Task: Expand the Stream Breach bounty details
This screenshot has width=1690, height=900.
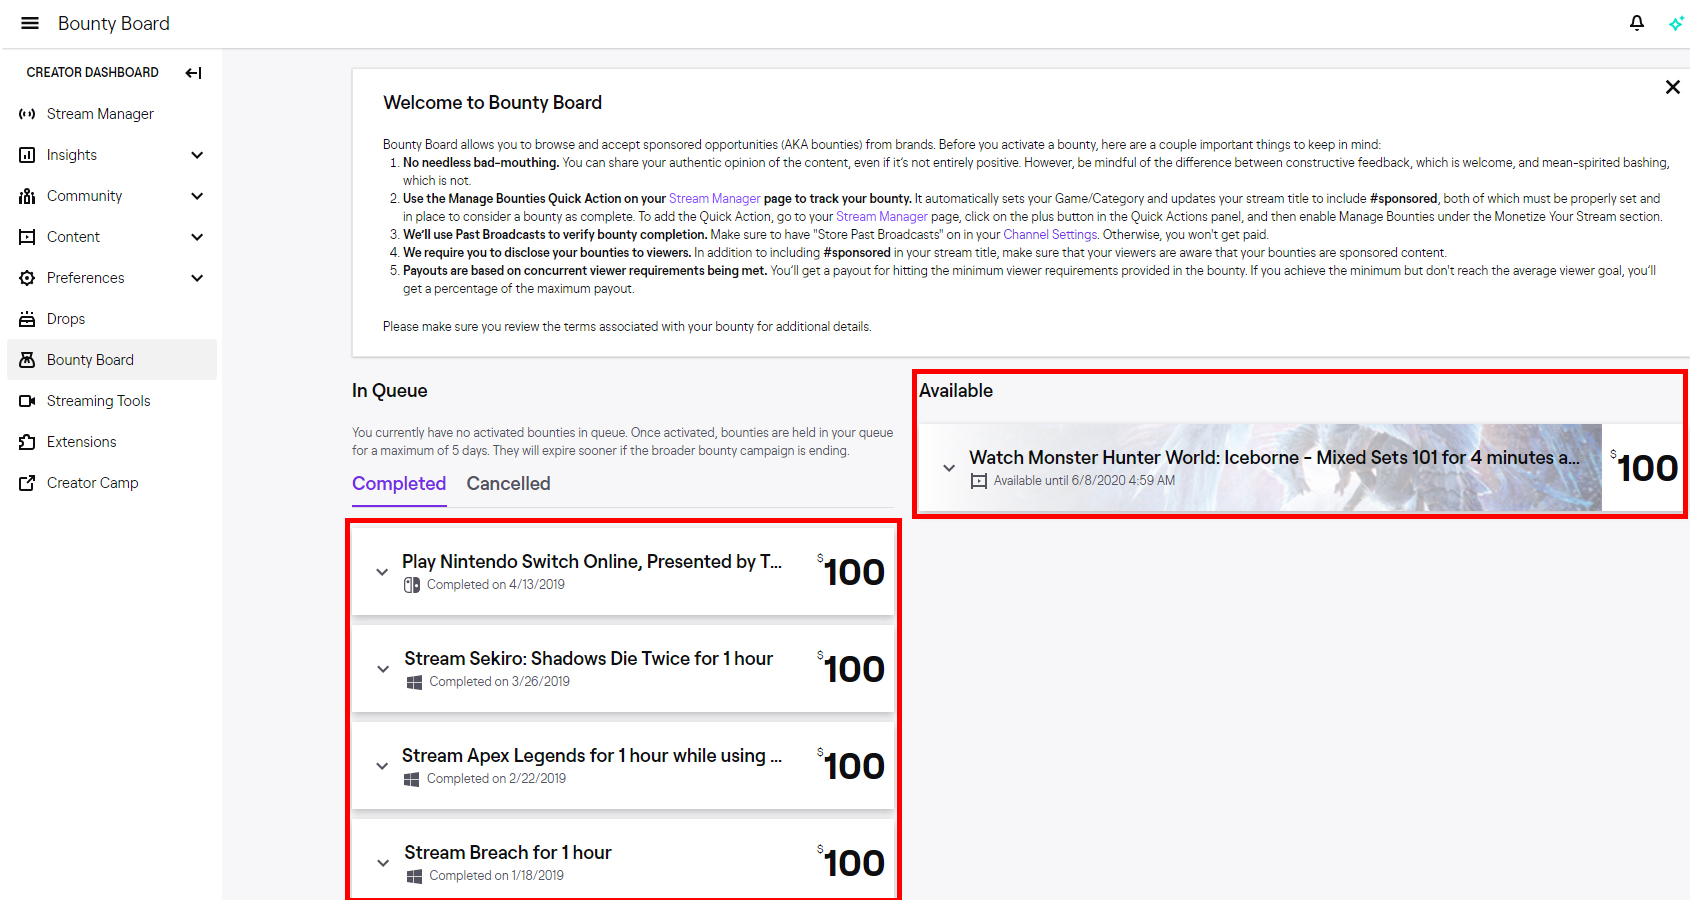Action: point(383,863)
